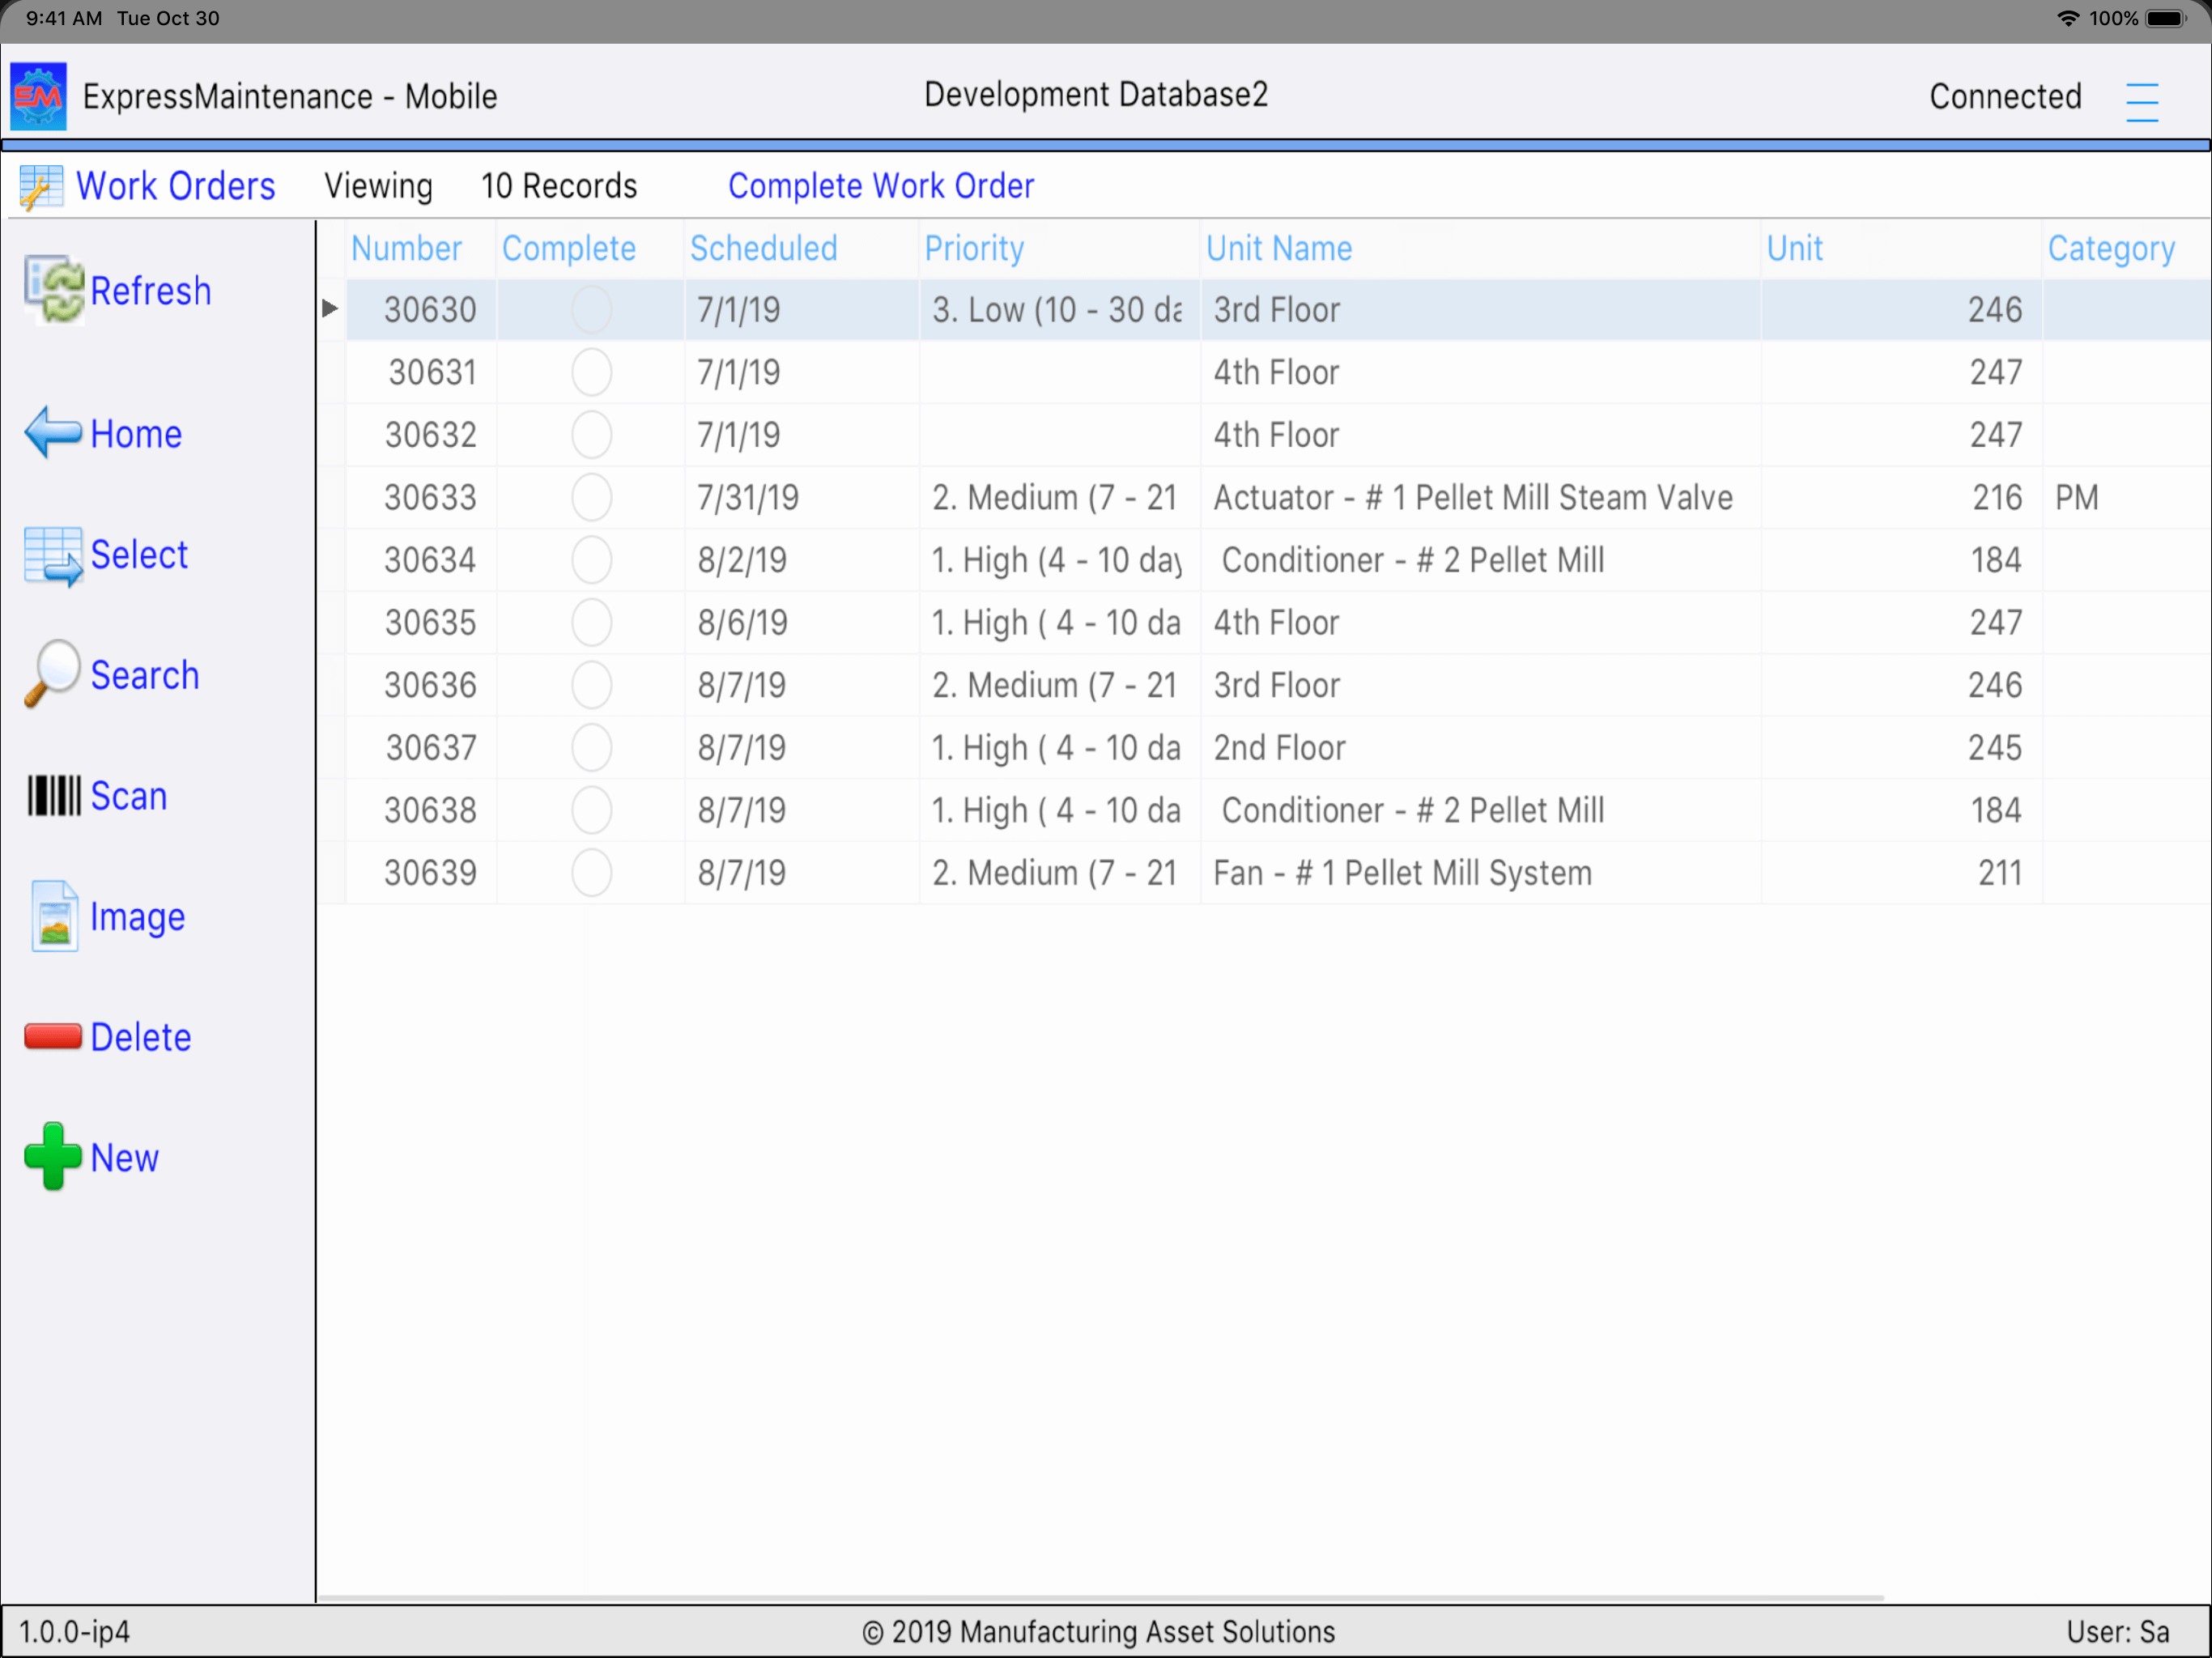Click the Search label
Screen dimensions: 2212x1658
[x=145, y=676]
